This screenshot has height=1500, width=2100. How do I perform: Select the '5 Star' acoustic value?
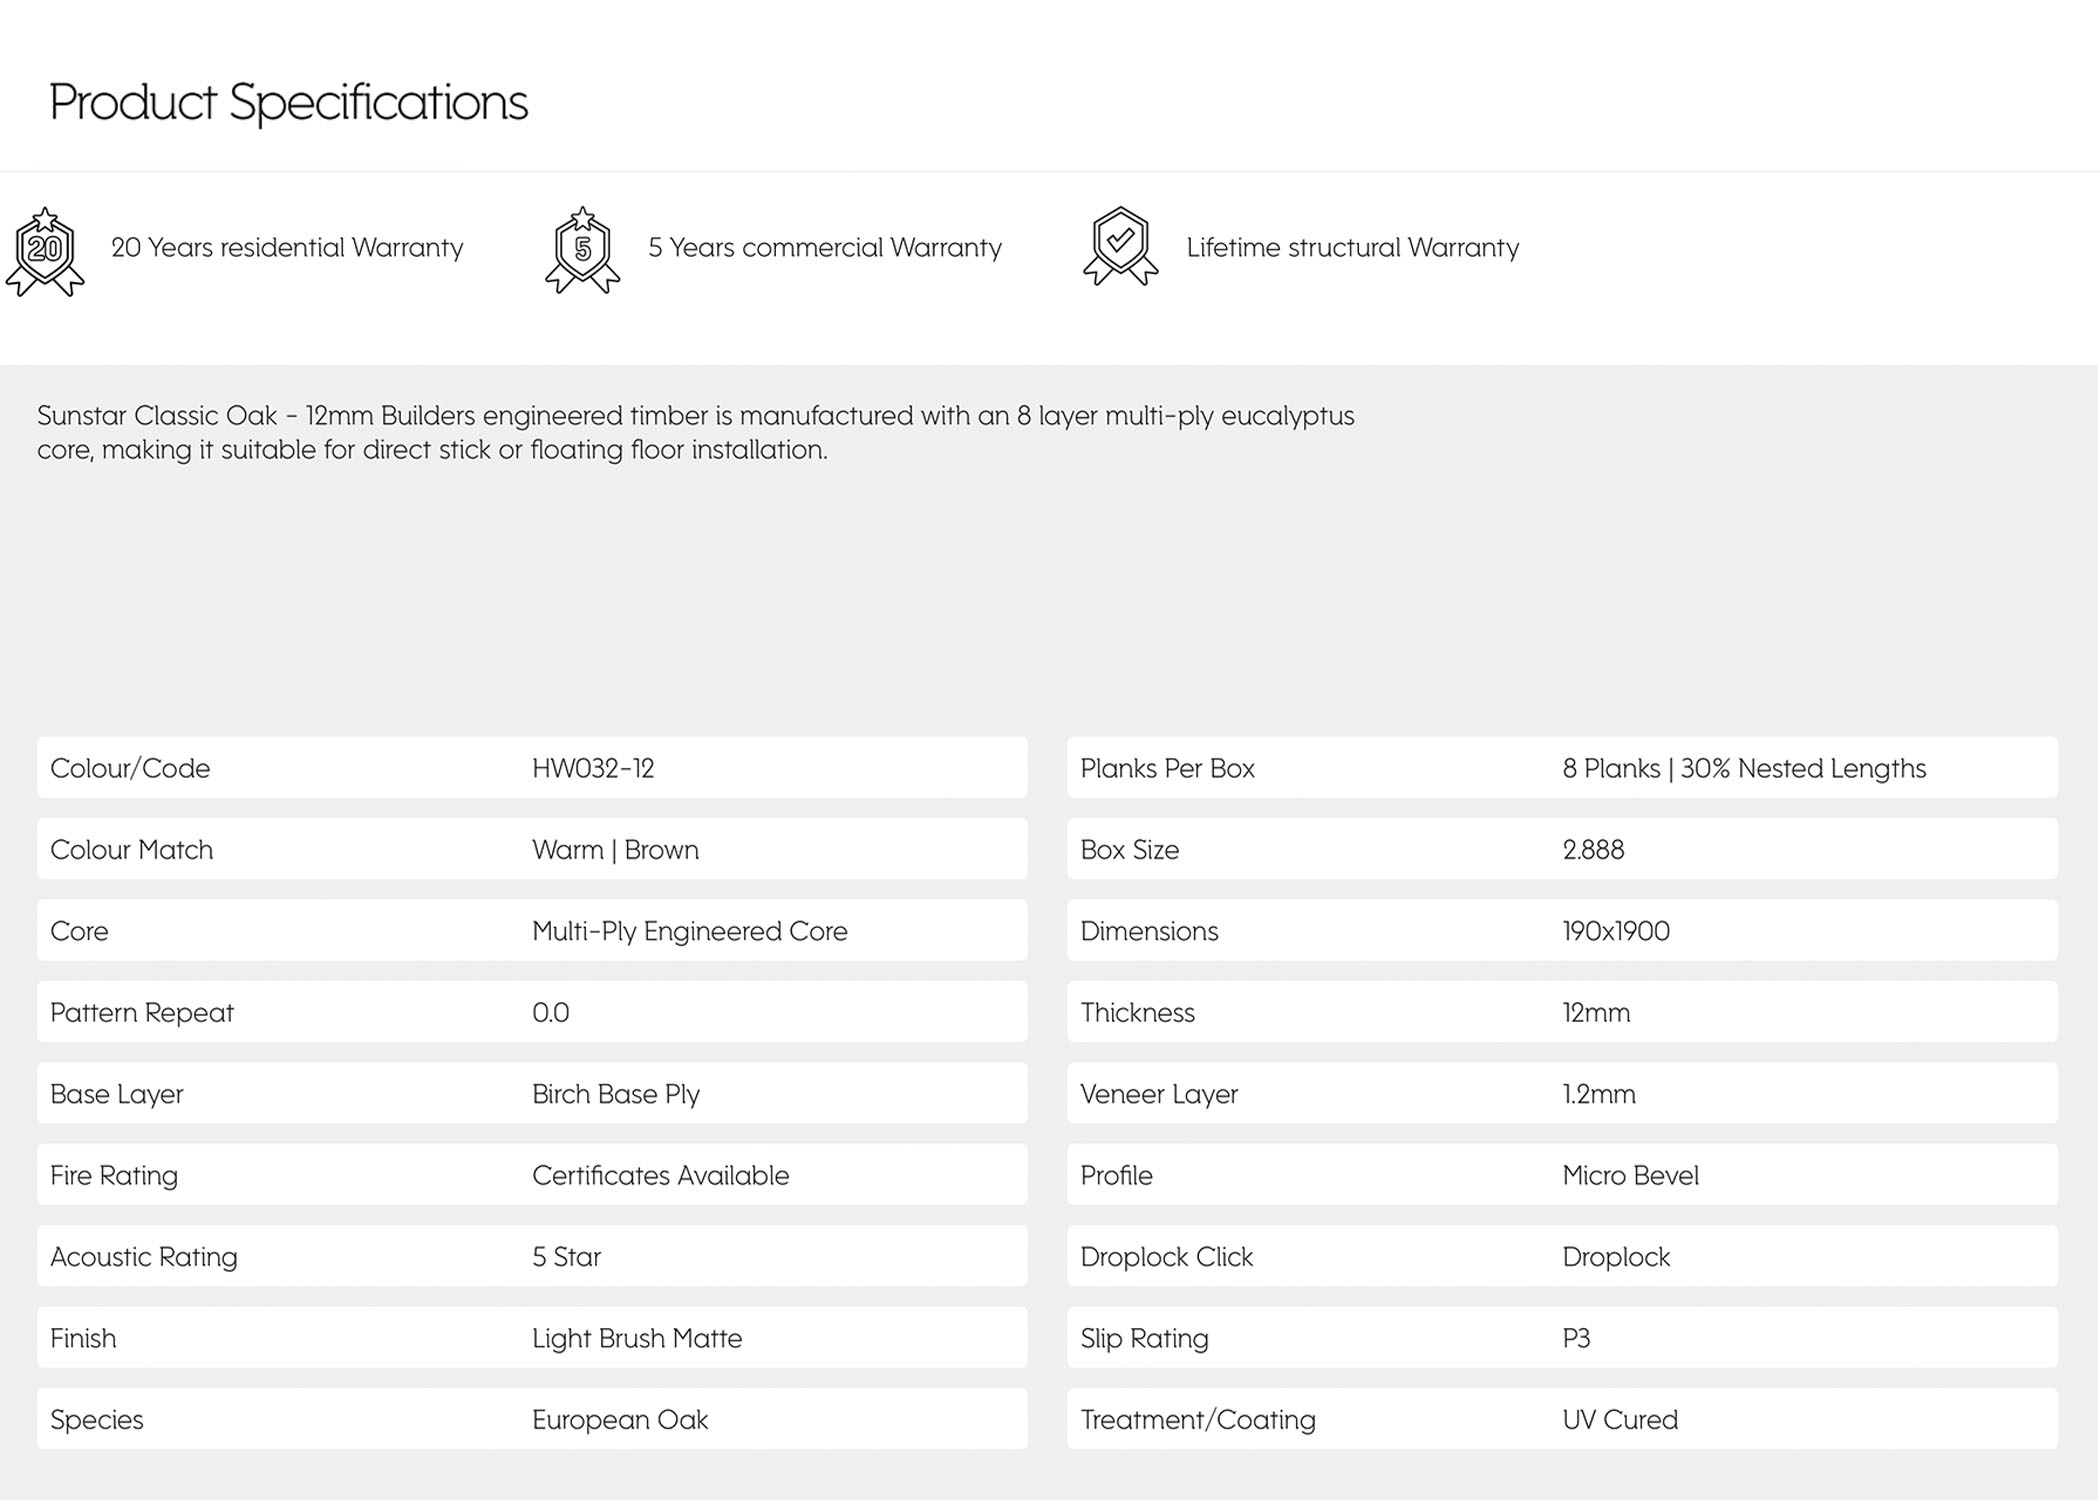(566, 1257)
